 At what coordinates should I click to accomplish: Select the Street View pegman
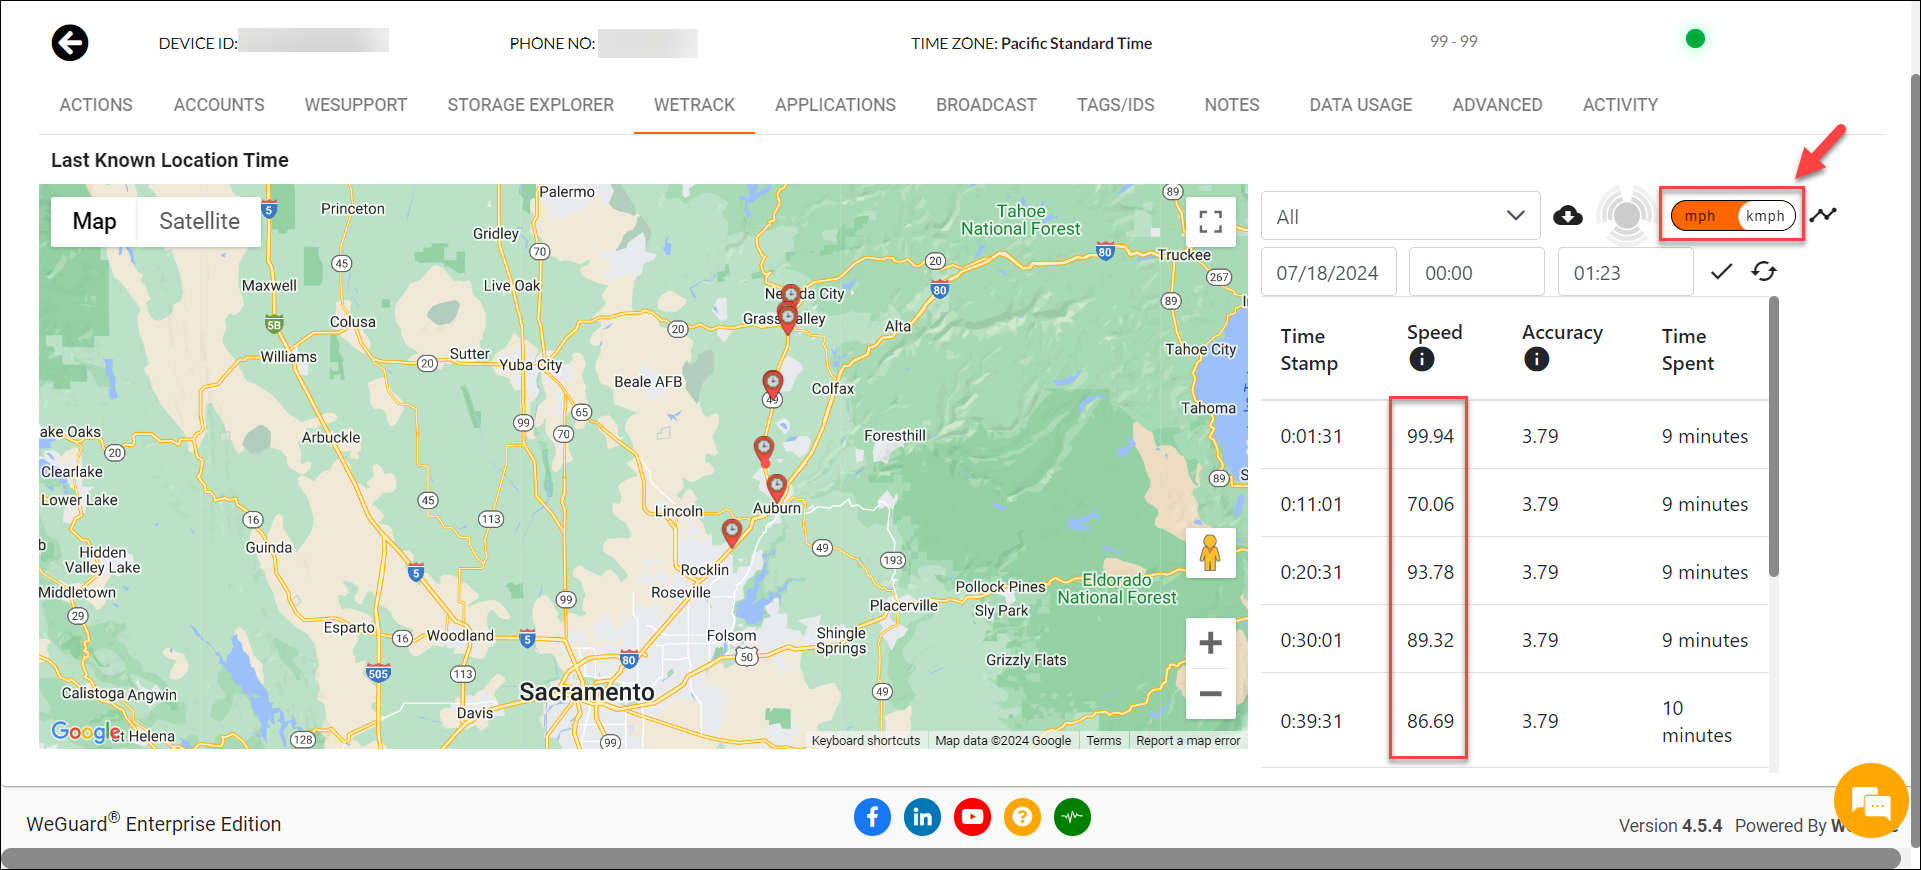tap(1210, 553)
